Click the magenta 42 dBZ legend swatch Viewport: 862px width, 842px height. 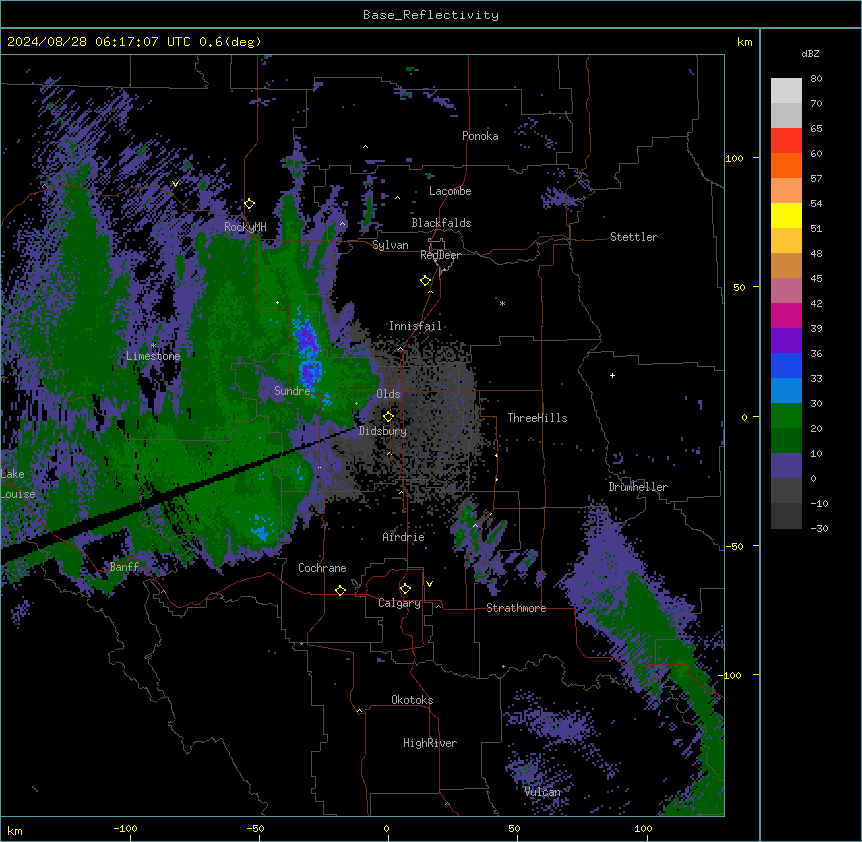786,315
